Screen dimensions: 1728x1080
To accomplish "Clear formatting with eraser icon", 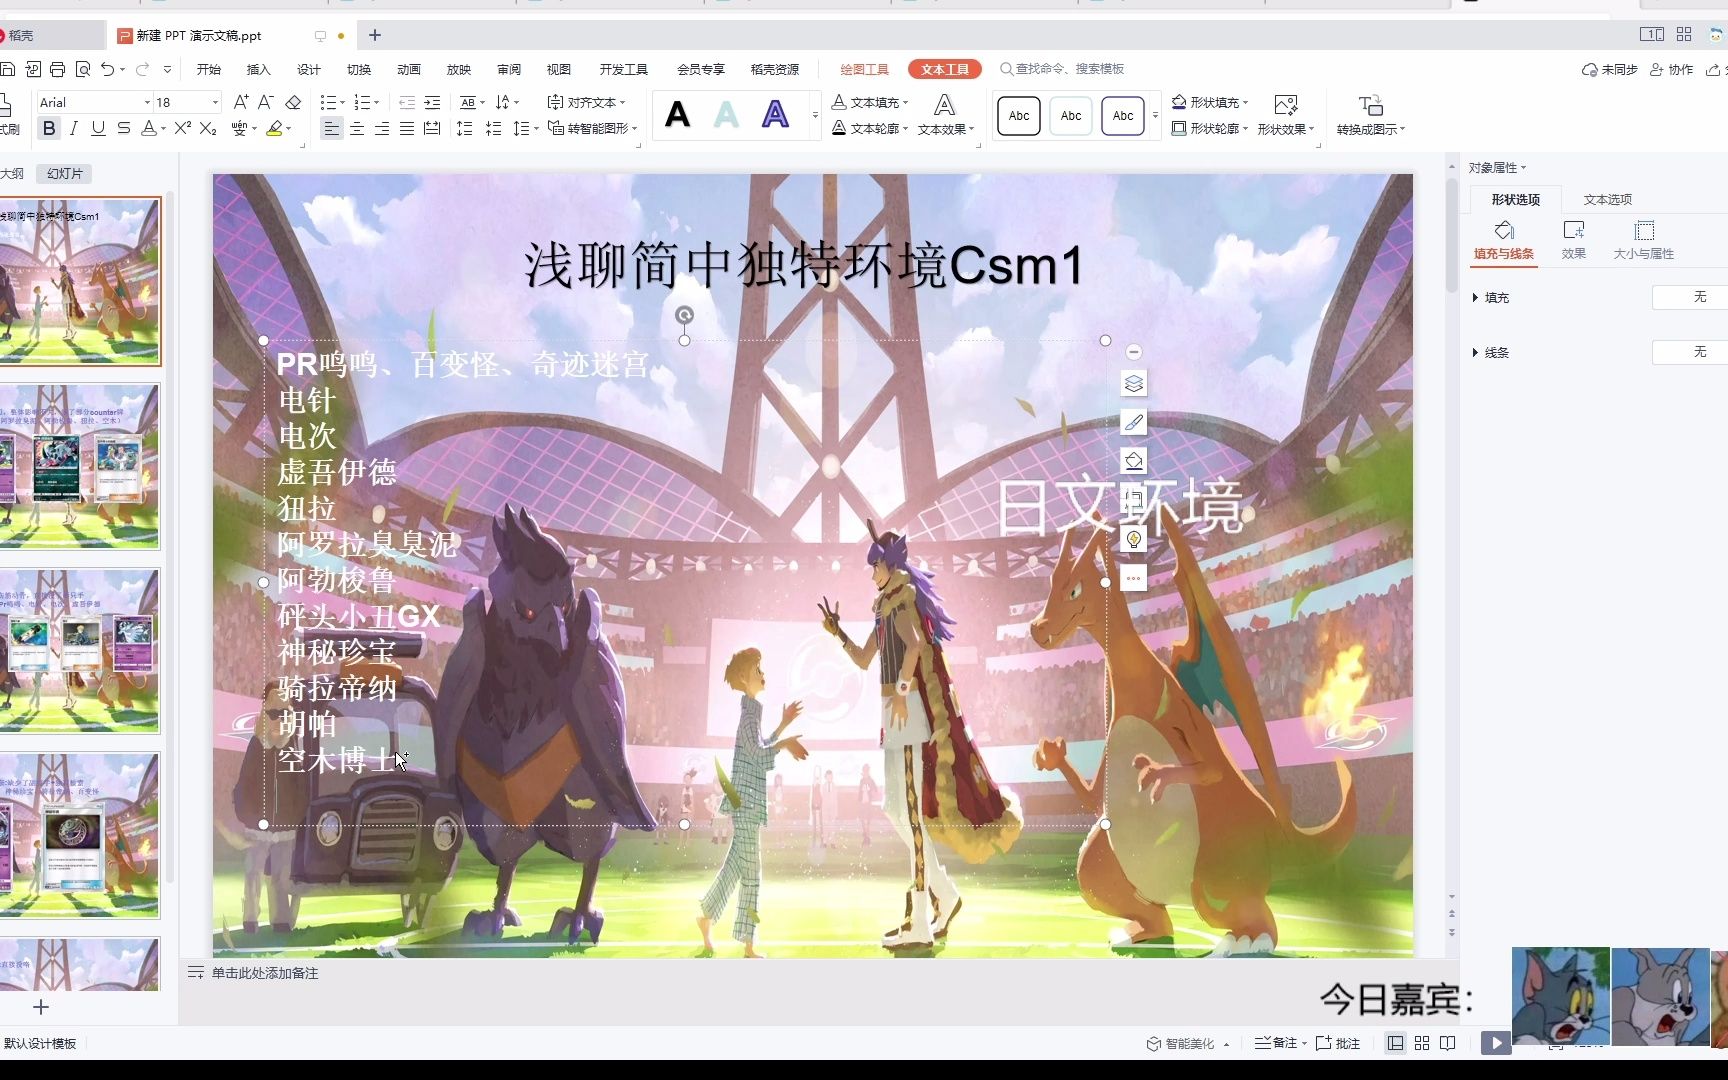I will click(x=293, y=102).
